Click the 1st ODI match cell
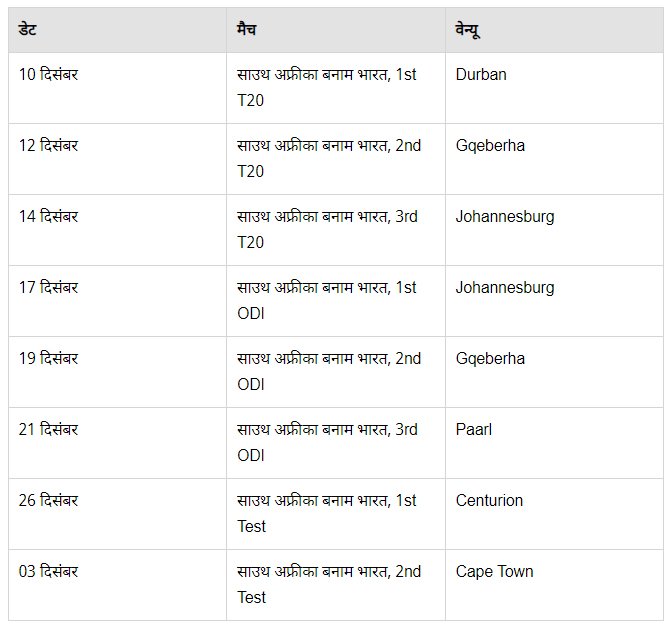669x632 pixels. click(336, 301)
